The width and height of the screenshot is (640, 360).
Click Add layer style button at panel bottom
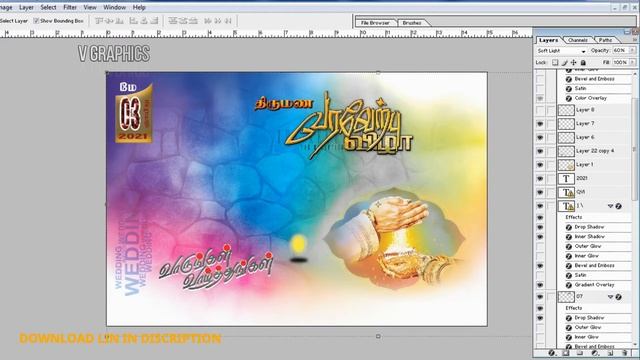[x=552, y=353]
